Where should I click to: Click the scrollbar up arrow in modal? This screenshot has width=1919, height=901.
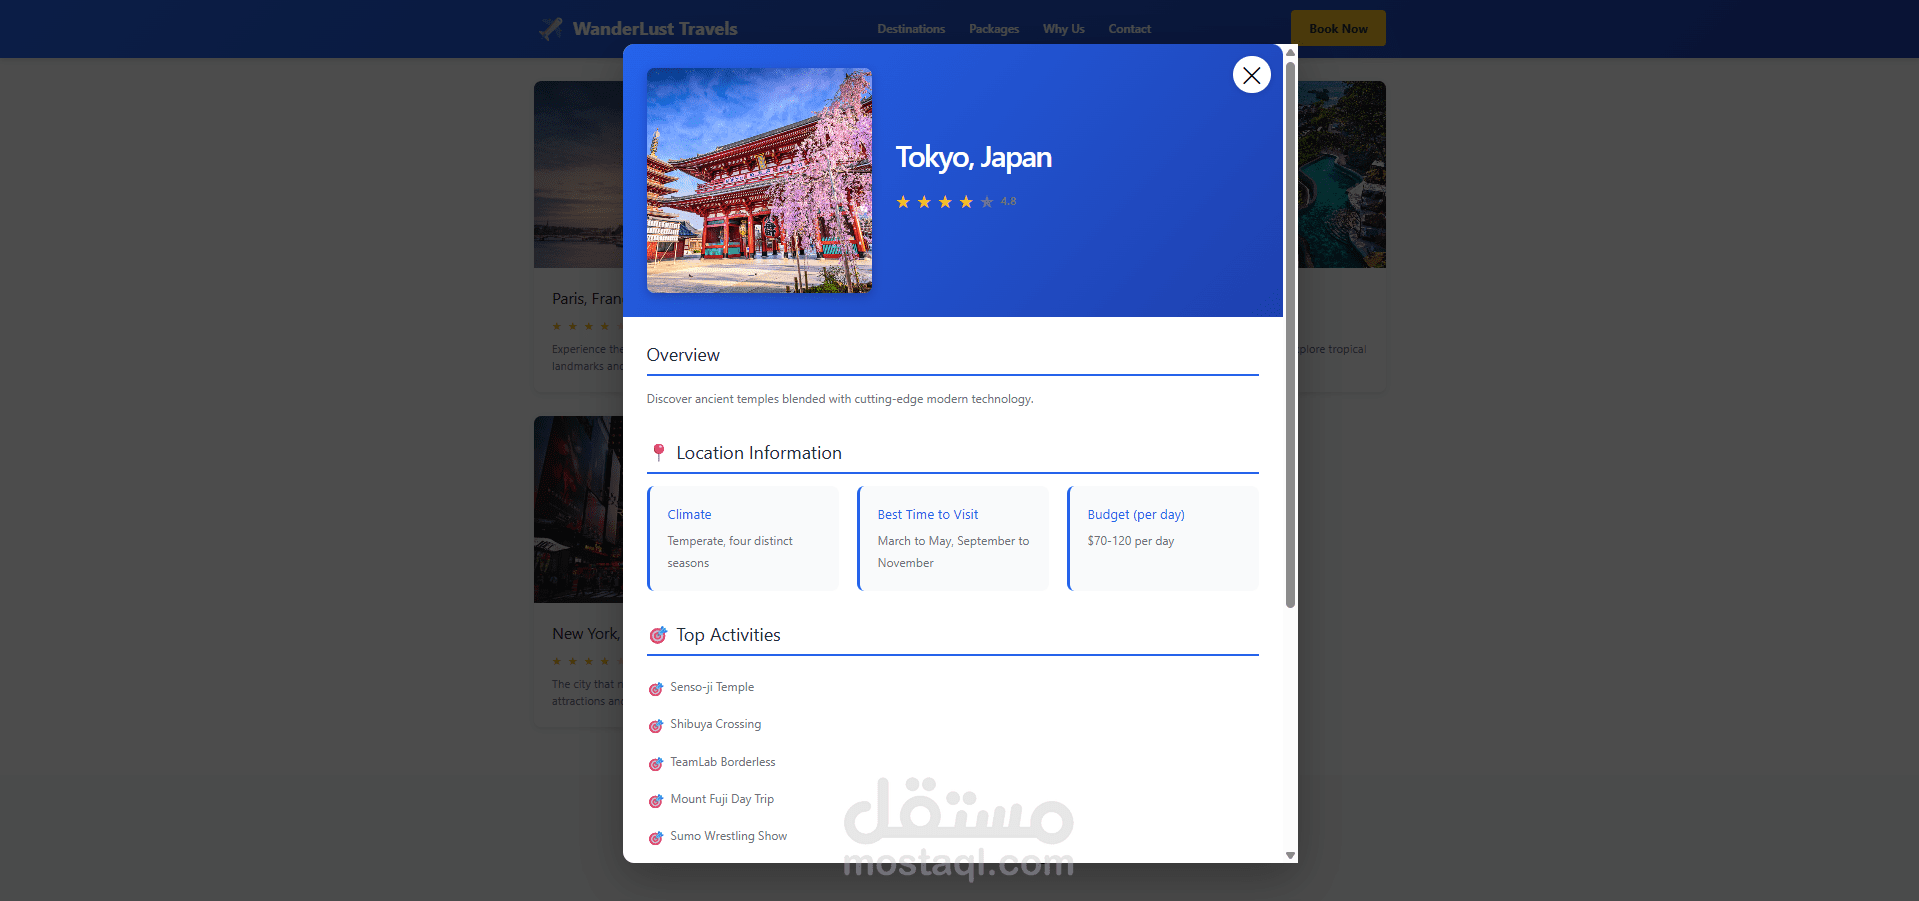point(1290,52)
